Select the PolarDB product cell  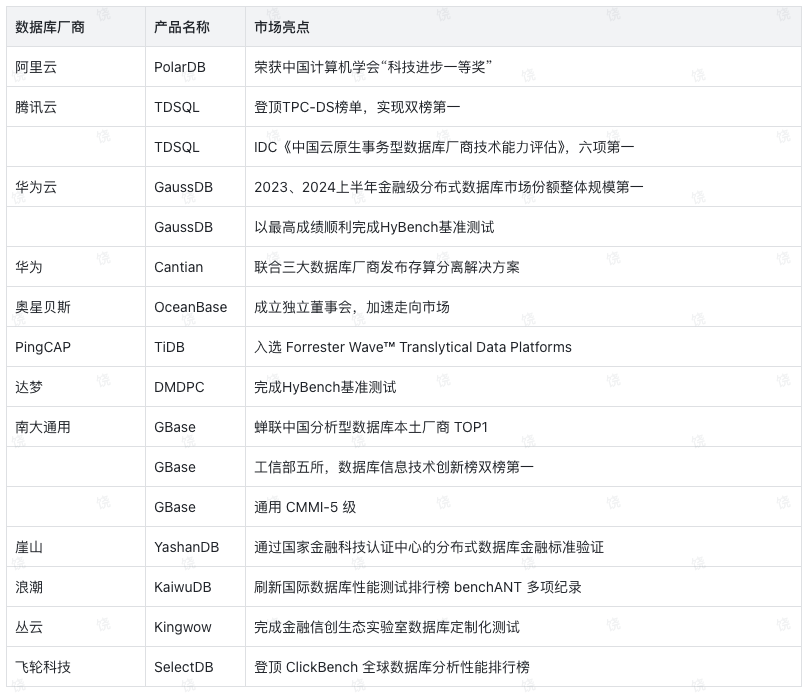coord(195,67)
